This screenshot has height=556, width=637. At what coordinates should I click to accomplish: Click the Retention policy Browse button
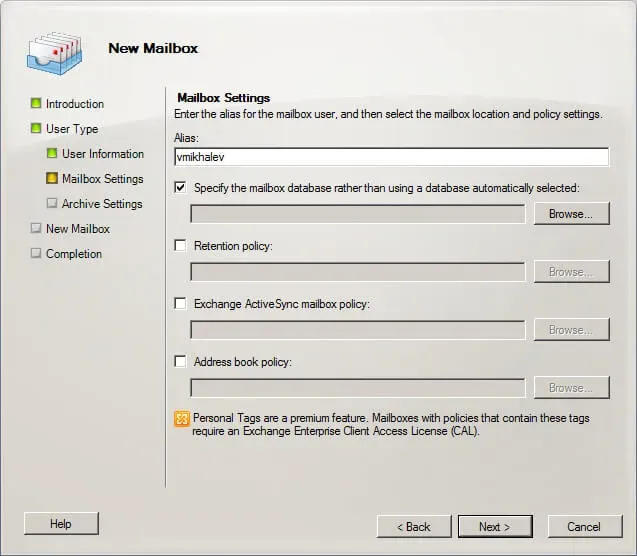click(x=572, y=271)
